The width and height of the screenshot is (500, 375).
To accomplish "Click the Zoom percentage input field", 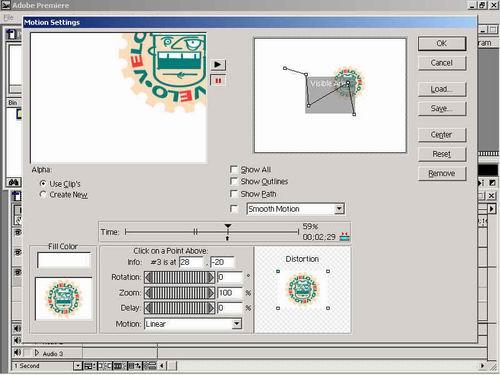I will click(230, 293).
